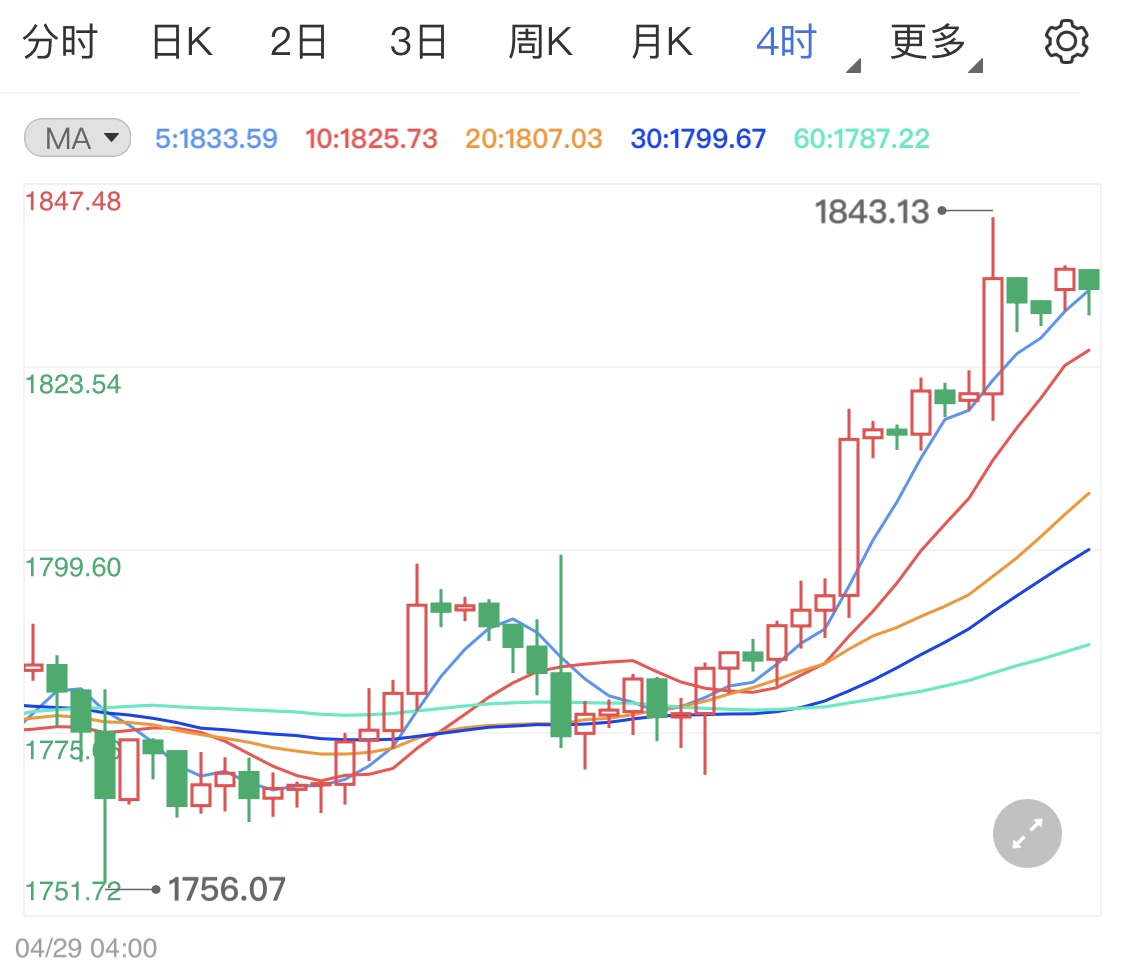Switch to 分时 tab
Viewport: 1125px width, 967px height.
pyautogui.click(x=60, y=42)
